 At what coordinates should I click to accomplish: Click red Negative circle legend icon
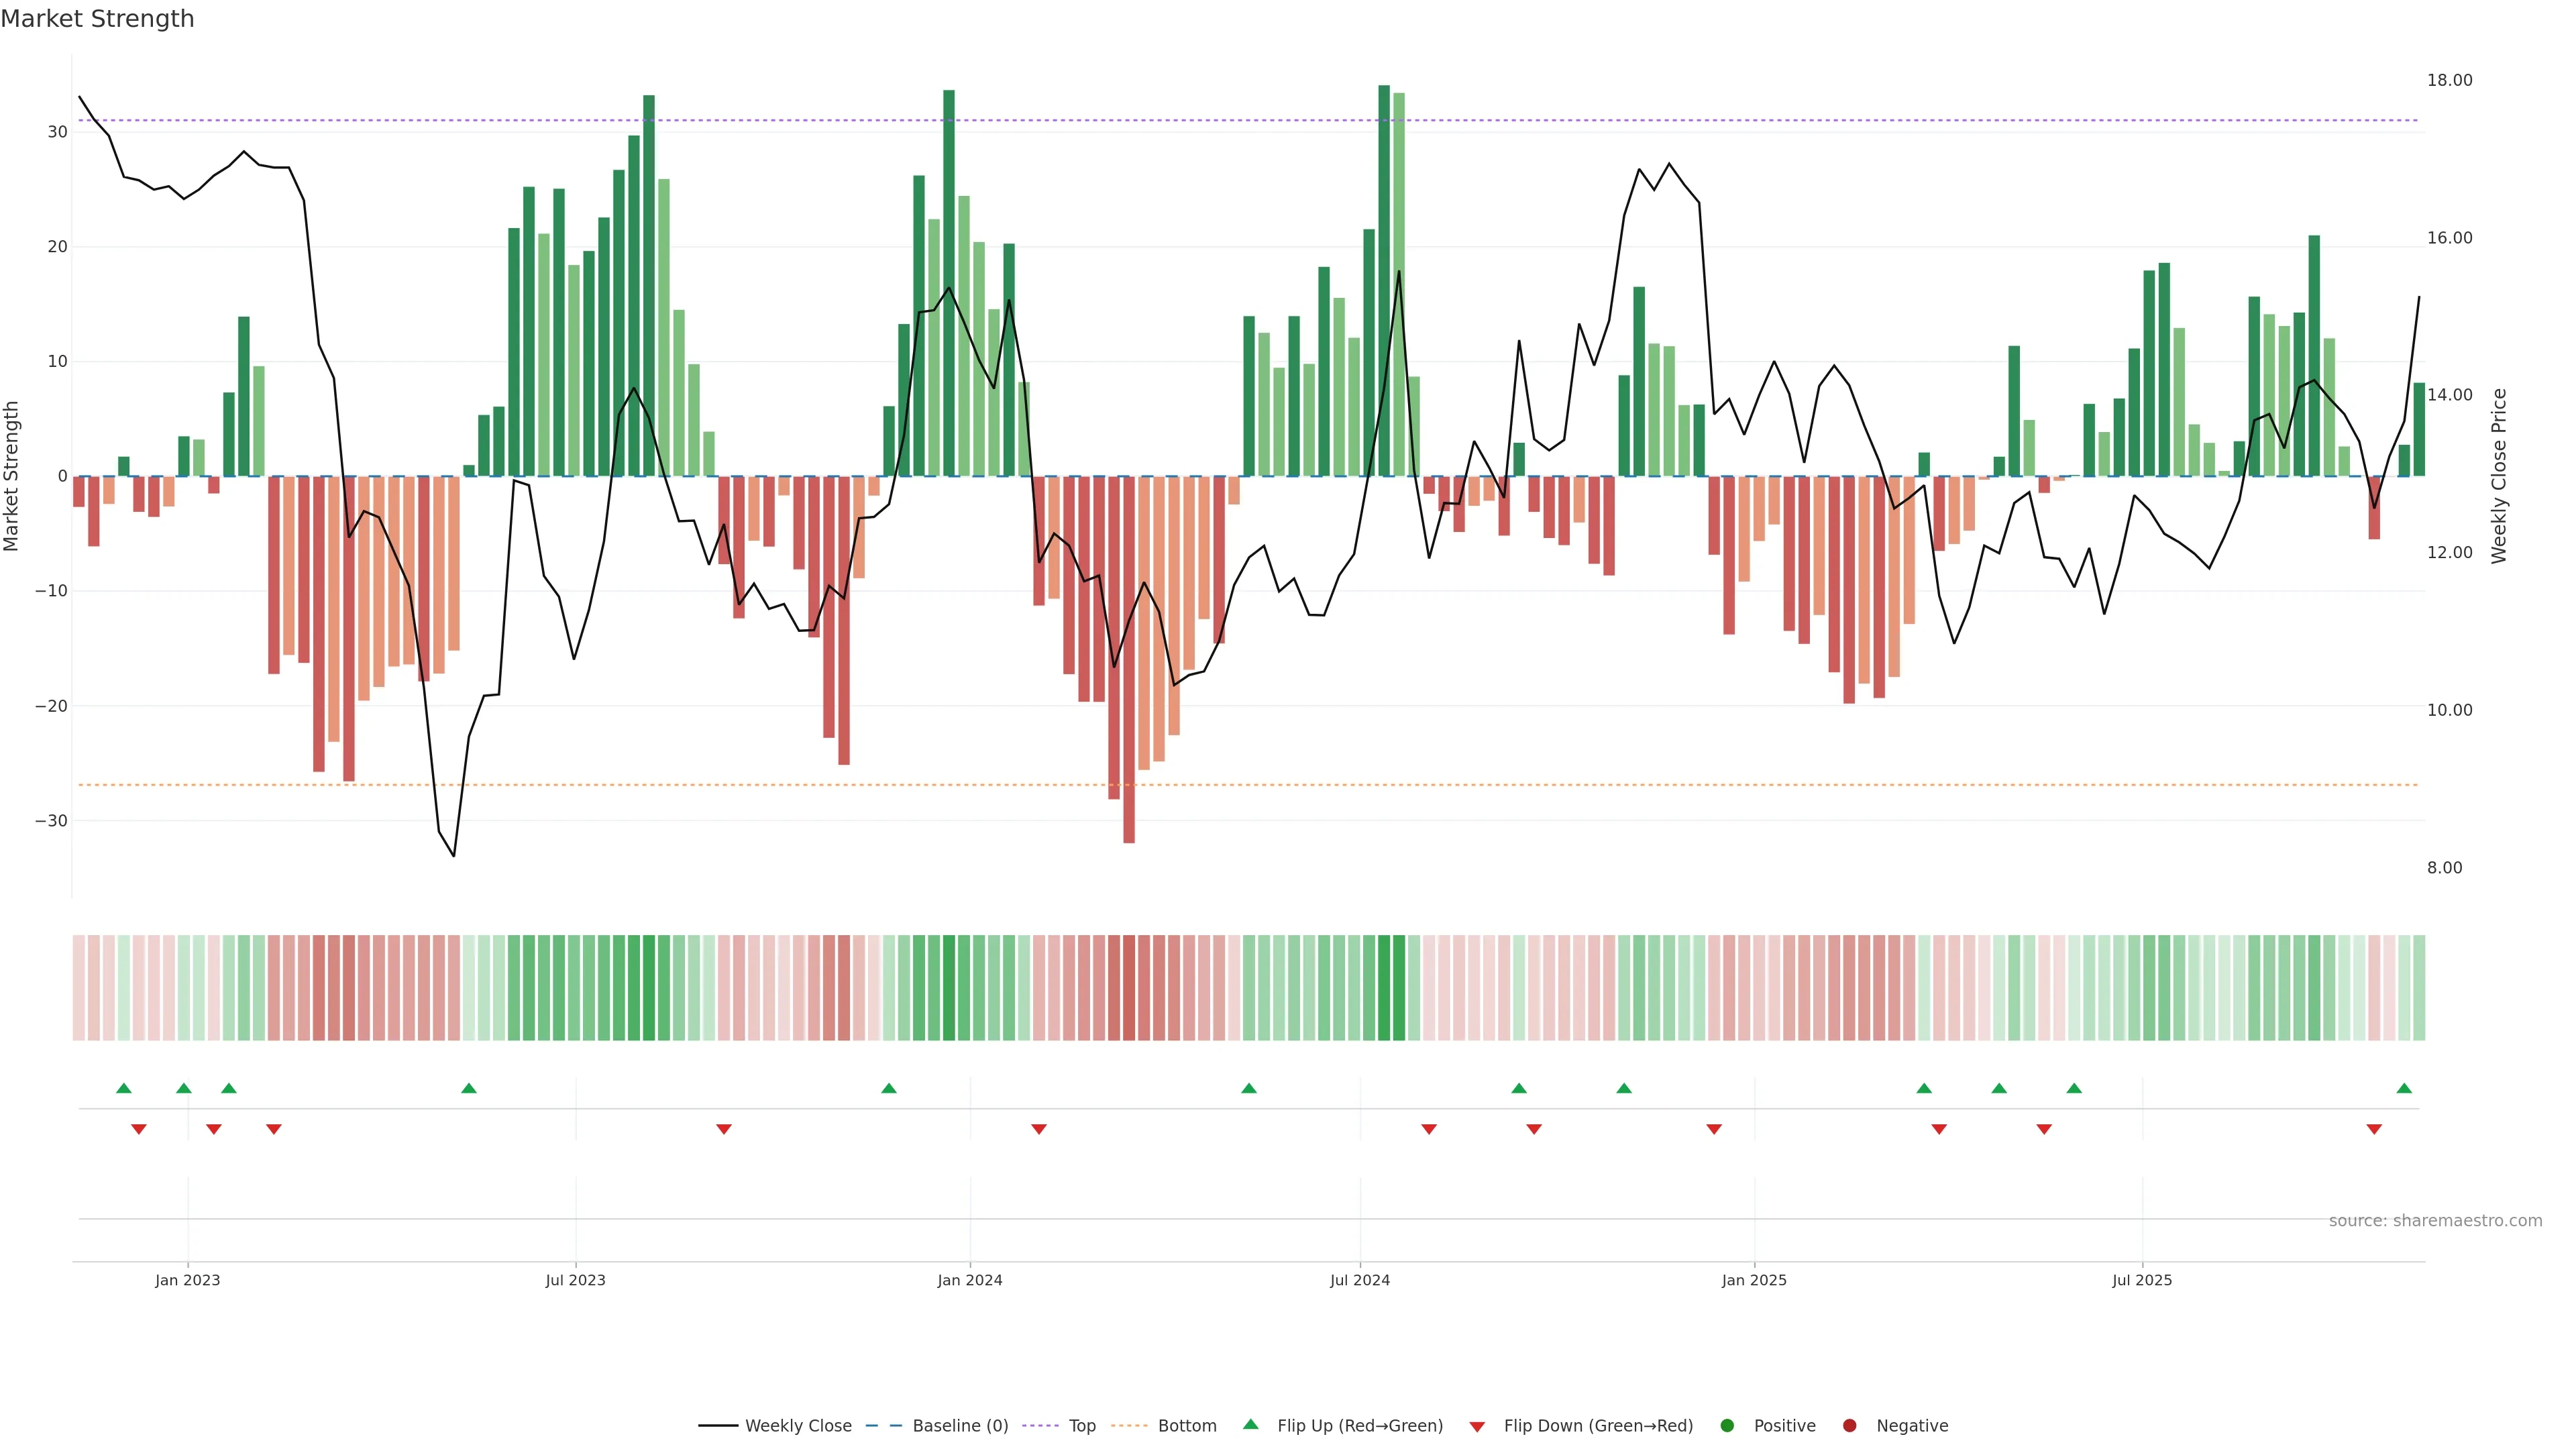1849,1426
